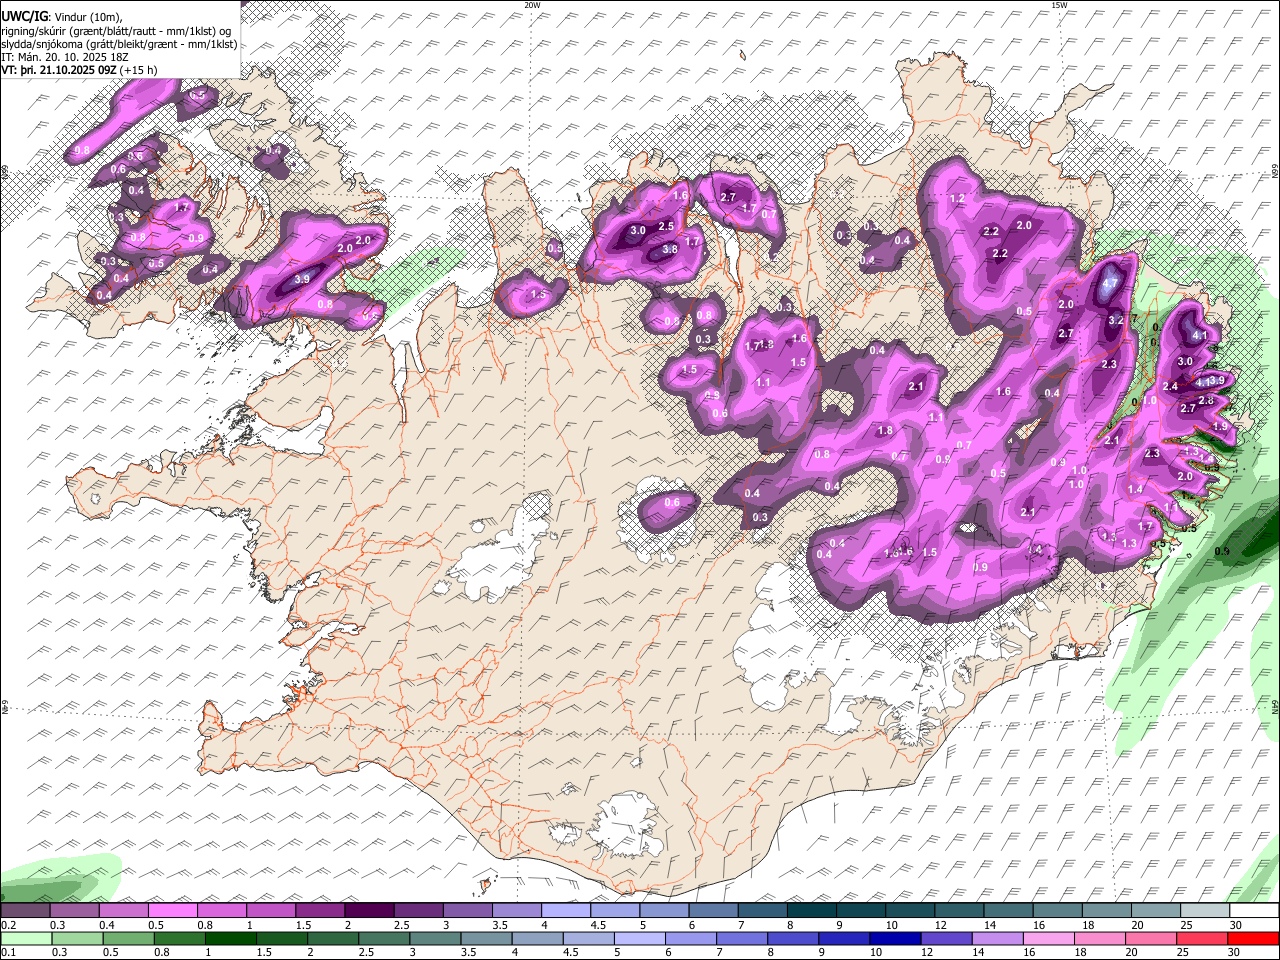1280x960 pixels.
Task: Click the 4.7 snowfall value on the map
Action: click(1109, 283)
